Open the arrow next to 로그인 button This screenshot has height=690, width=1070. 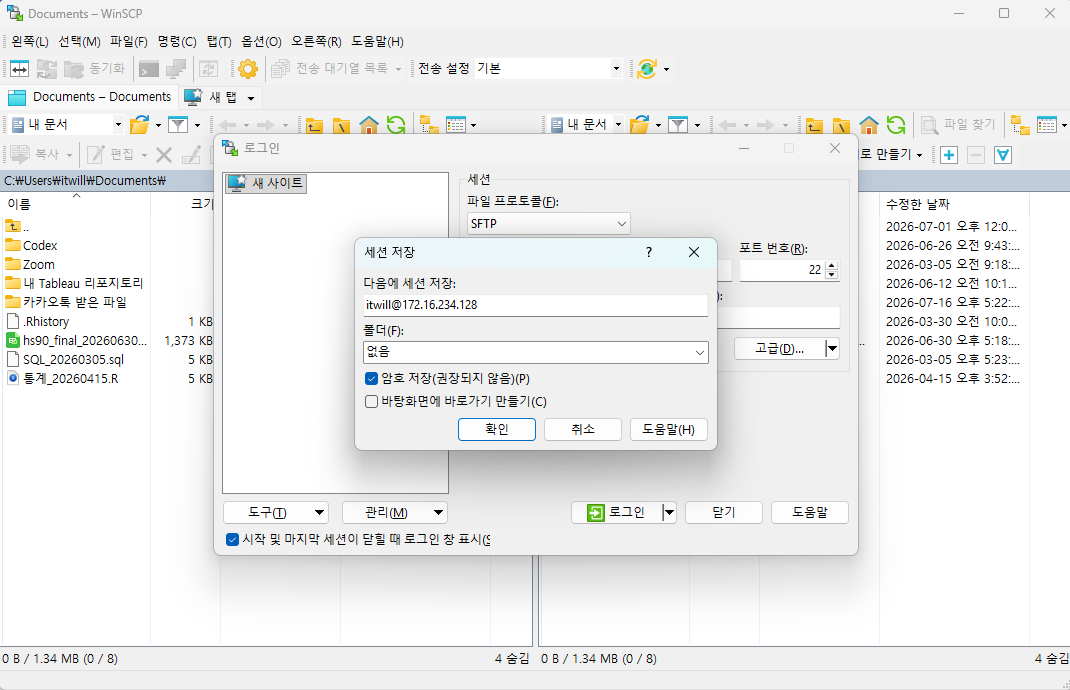click(669, 513)
